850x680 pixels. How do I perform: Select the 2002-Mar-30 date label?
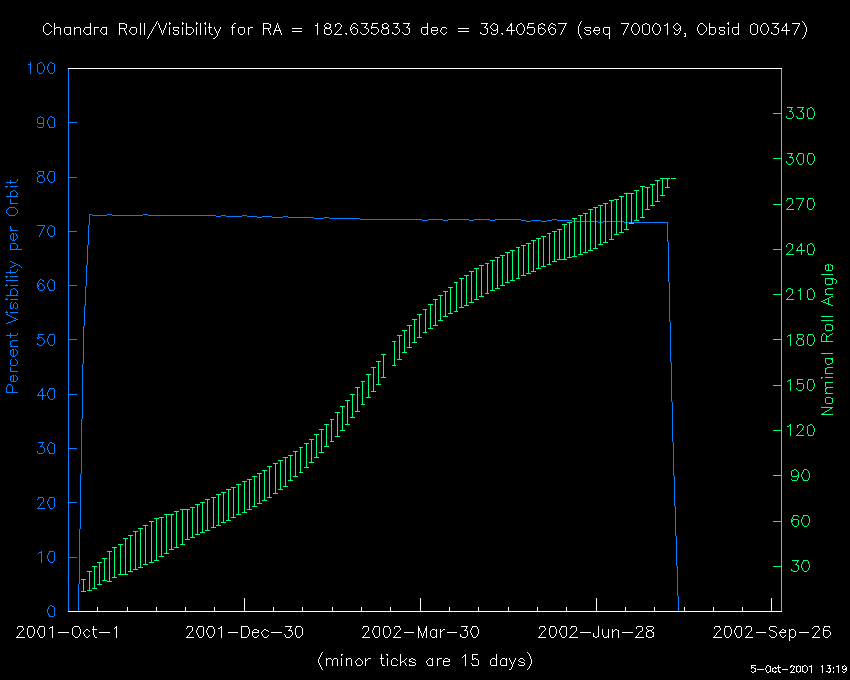420,632
